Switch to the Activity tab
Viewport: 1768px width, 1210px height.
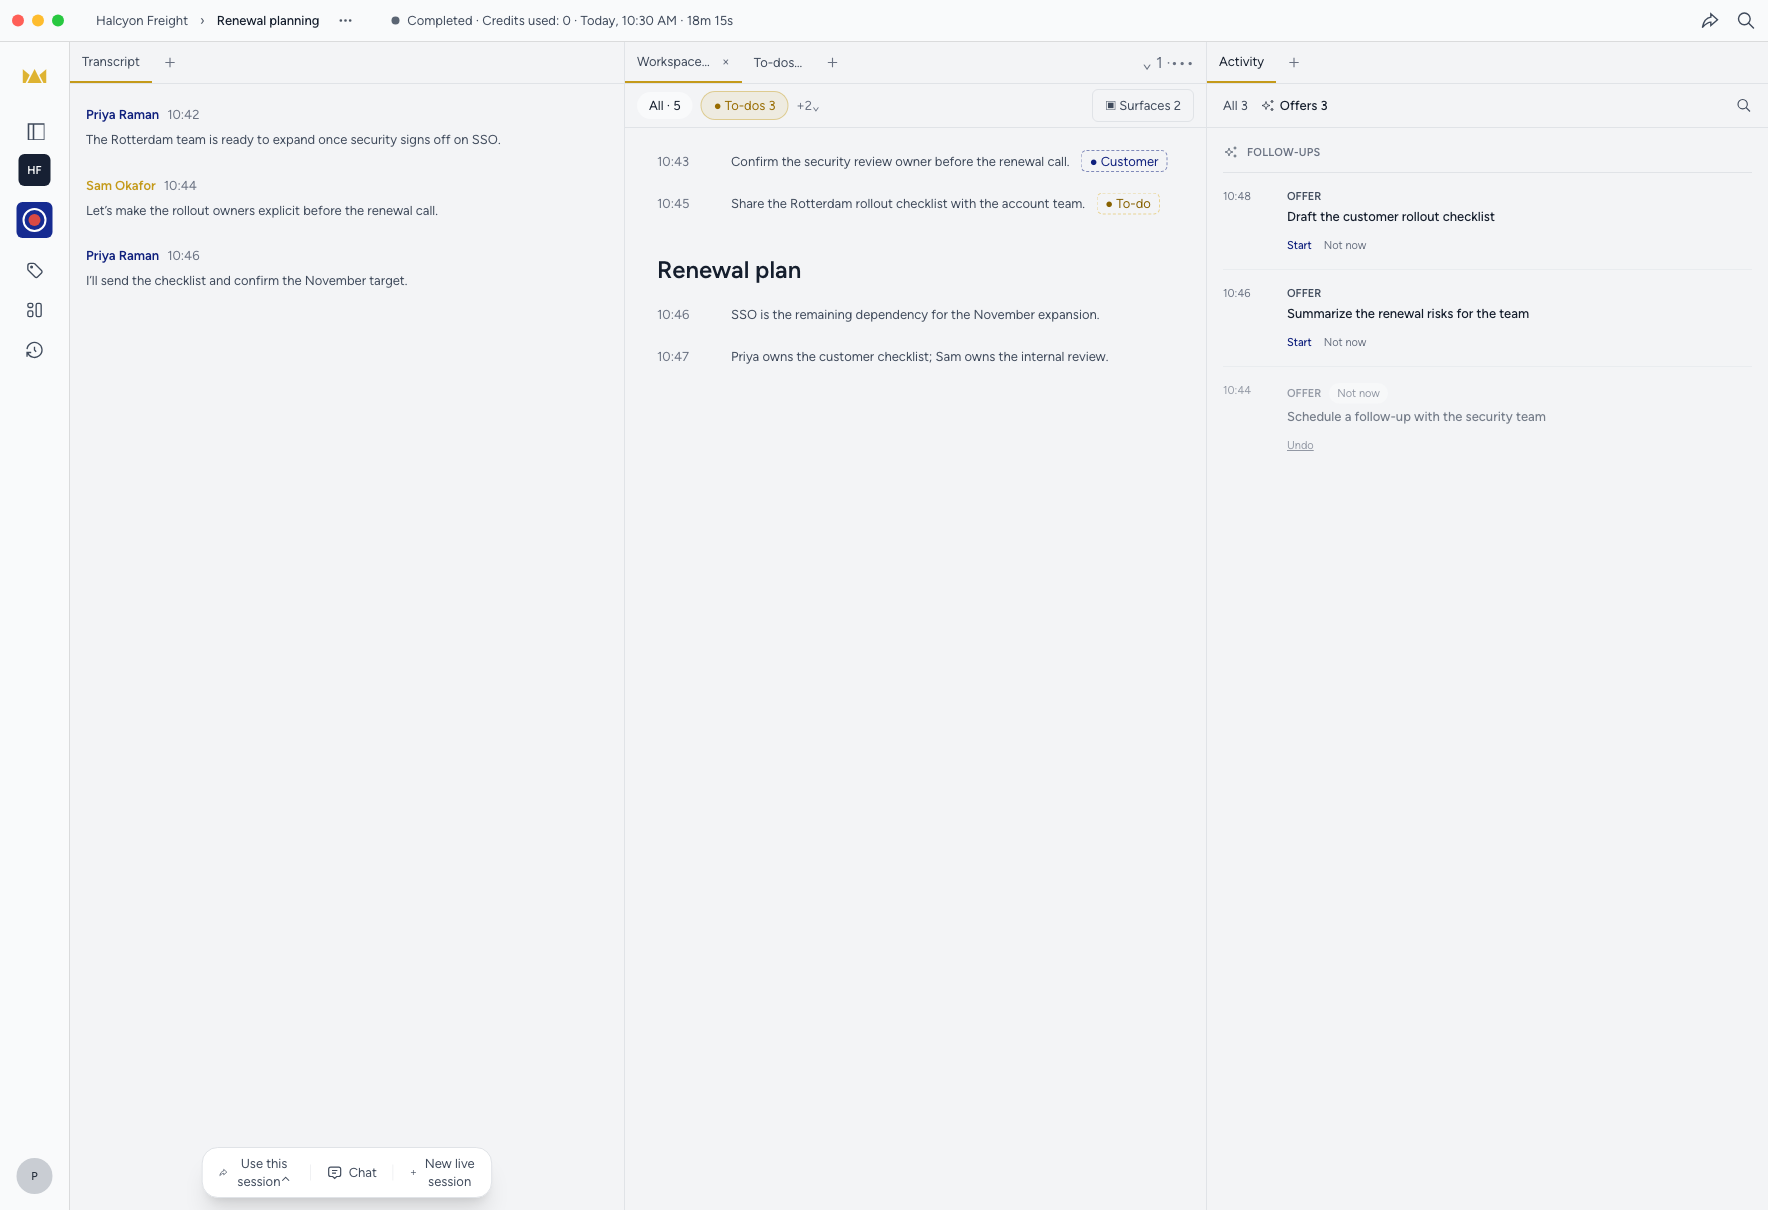(1241, 62)
